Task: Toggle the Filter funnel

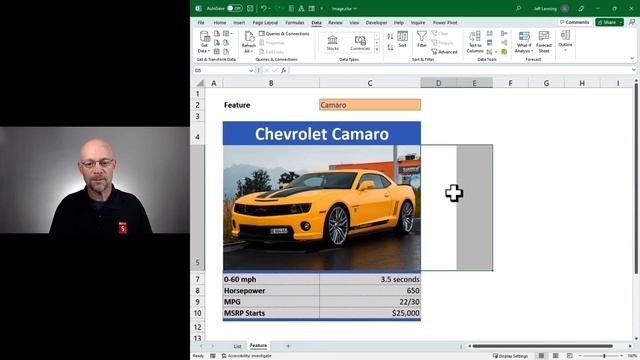Action: coord(422,39)
